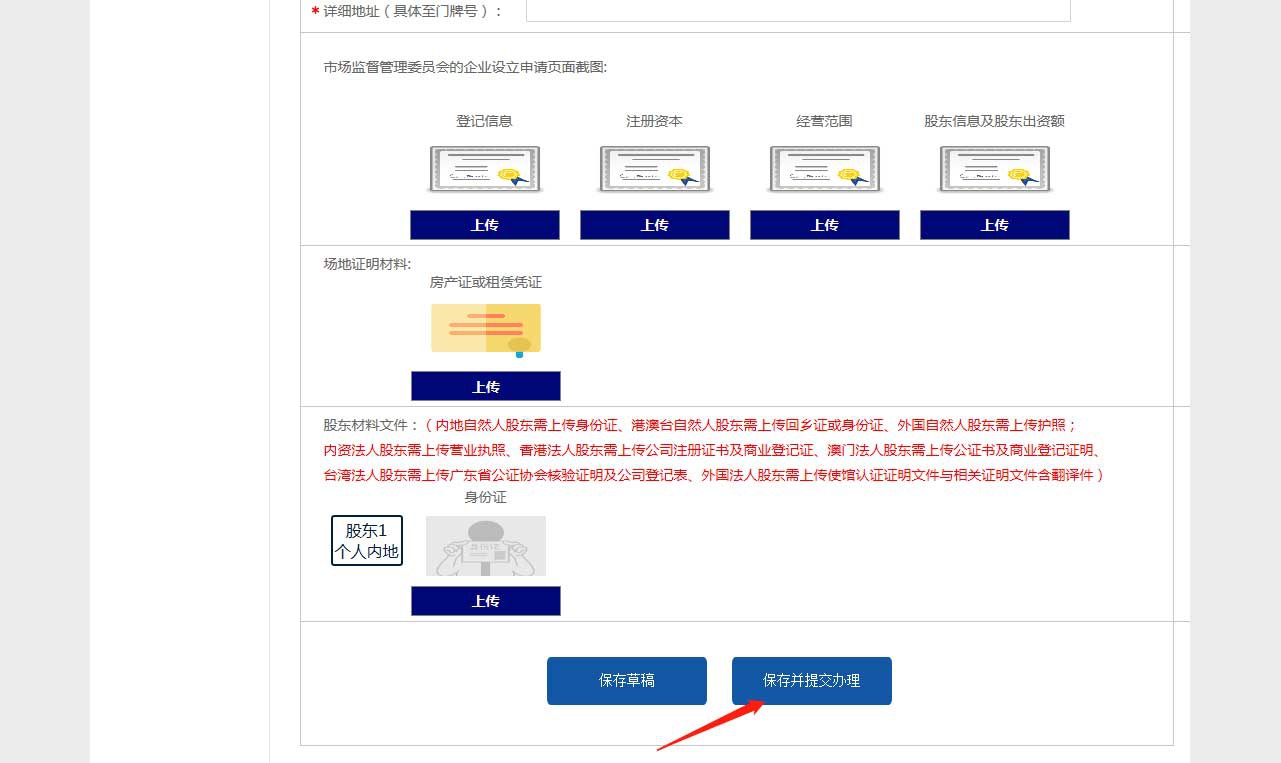
Task: Click the 身份证 label text
Action: pos(486,497)
